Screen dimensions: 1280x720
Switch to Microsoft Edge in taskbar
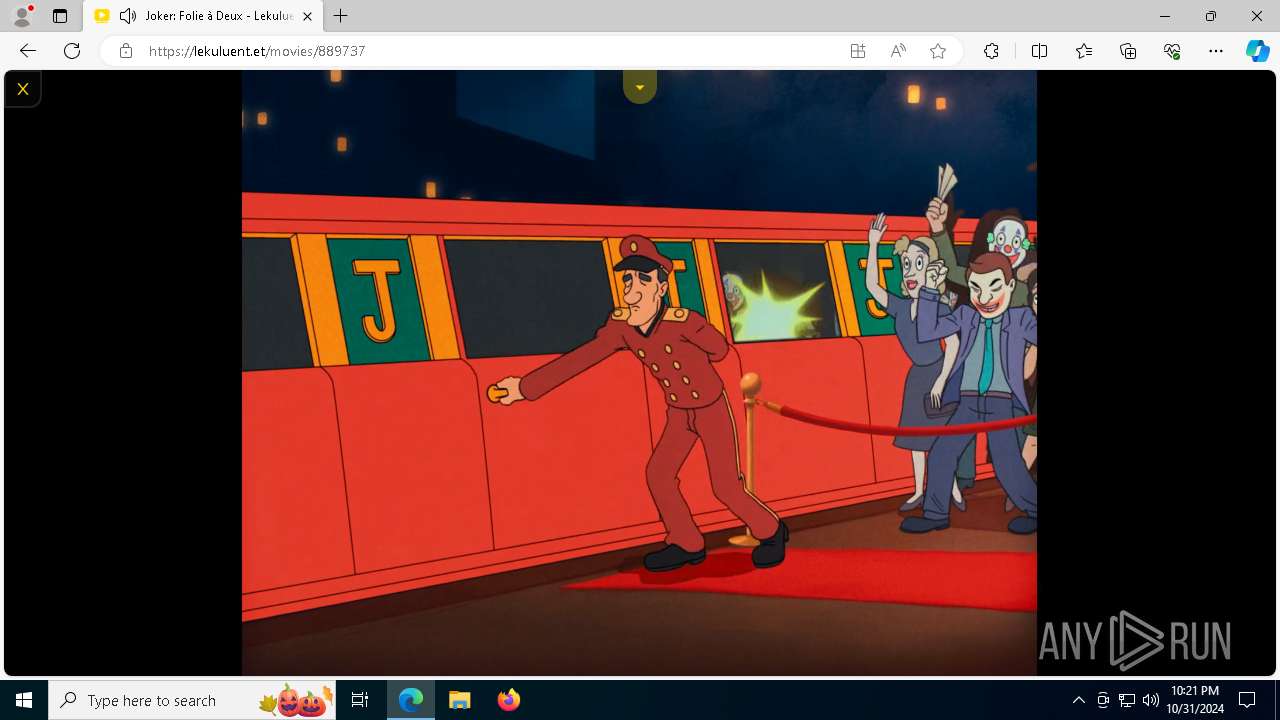(x=411, y=700)
